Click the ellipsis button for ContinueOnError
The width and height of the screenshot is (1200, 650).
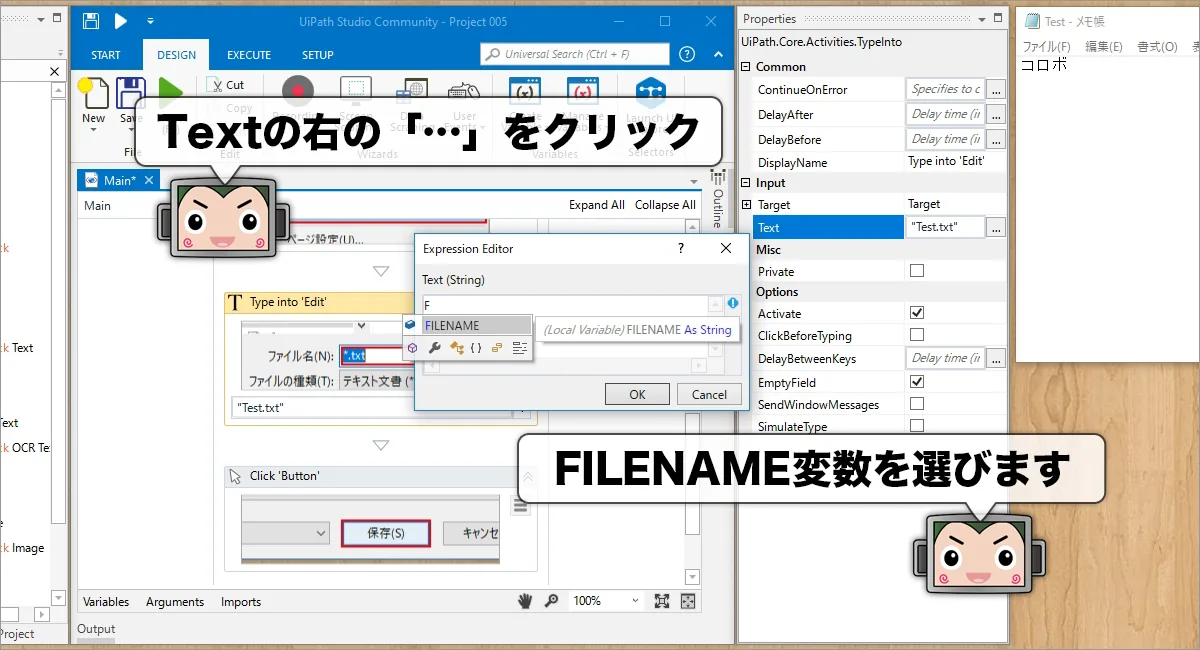pos(995,89)
